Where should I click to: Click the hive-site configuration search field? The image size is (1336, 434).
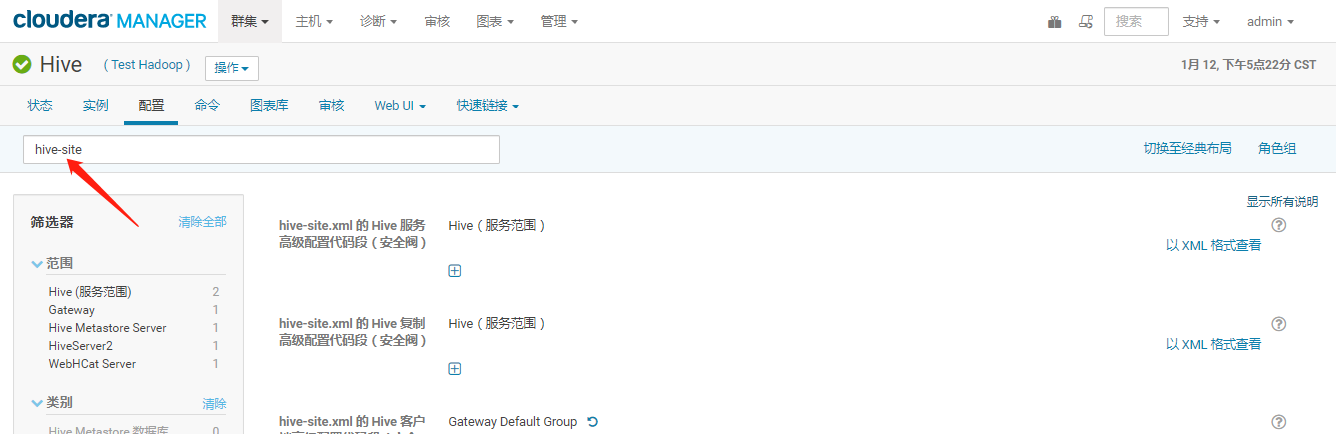tap(261, 150)
